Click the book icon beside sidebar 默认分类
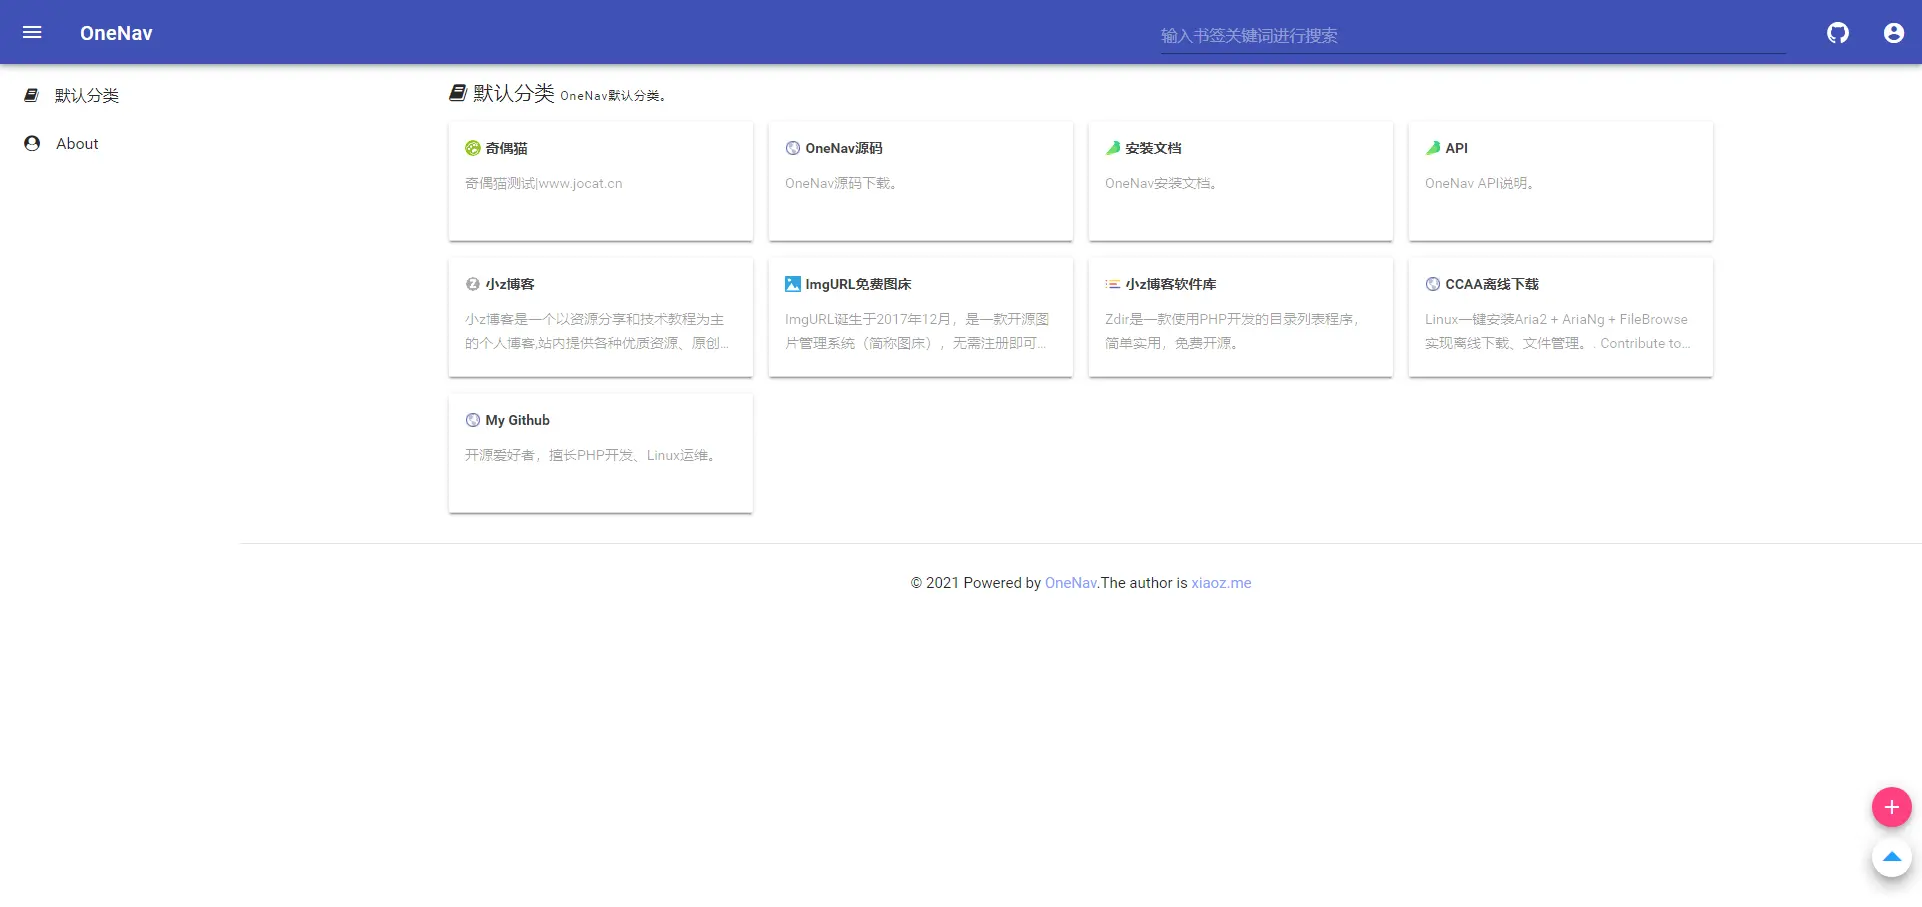This screenshot has height=907, width=1922. point(32,95)
